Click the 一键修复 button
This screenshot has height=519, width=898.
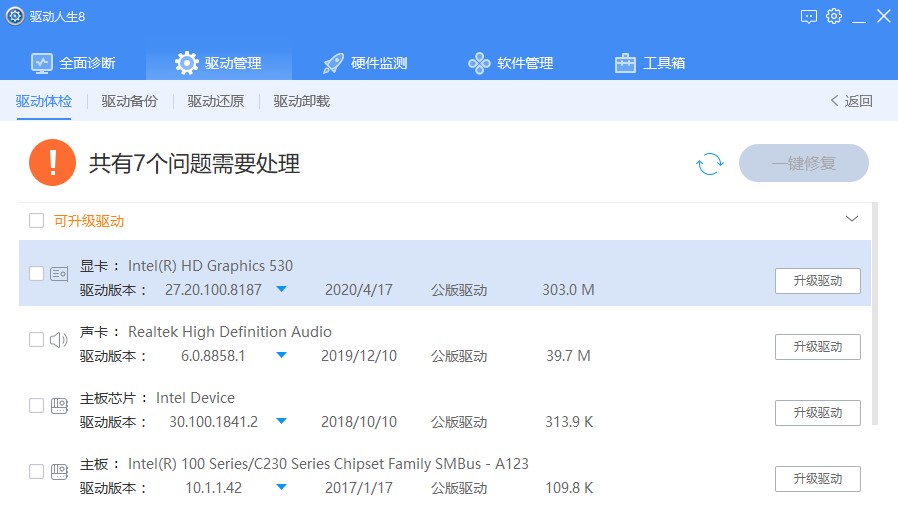pos(804,163)
